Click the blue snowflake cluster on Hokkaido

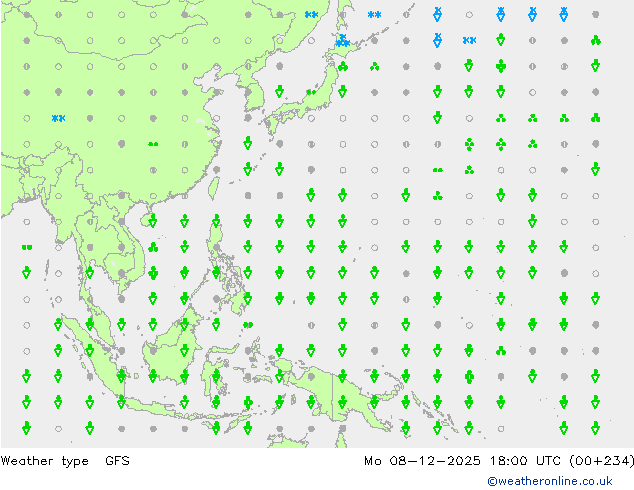pyautogui.click(x=343, y=40)
